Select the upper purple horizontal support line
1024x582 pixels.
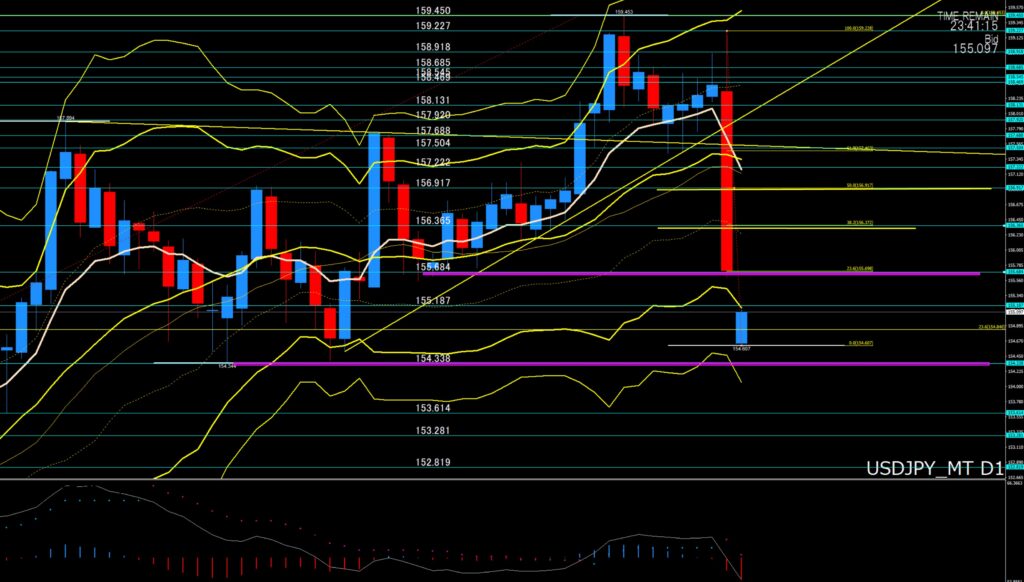[700, 272]
